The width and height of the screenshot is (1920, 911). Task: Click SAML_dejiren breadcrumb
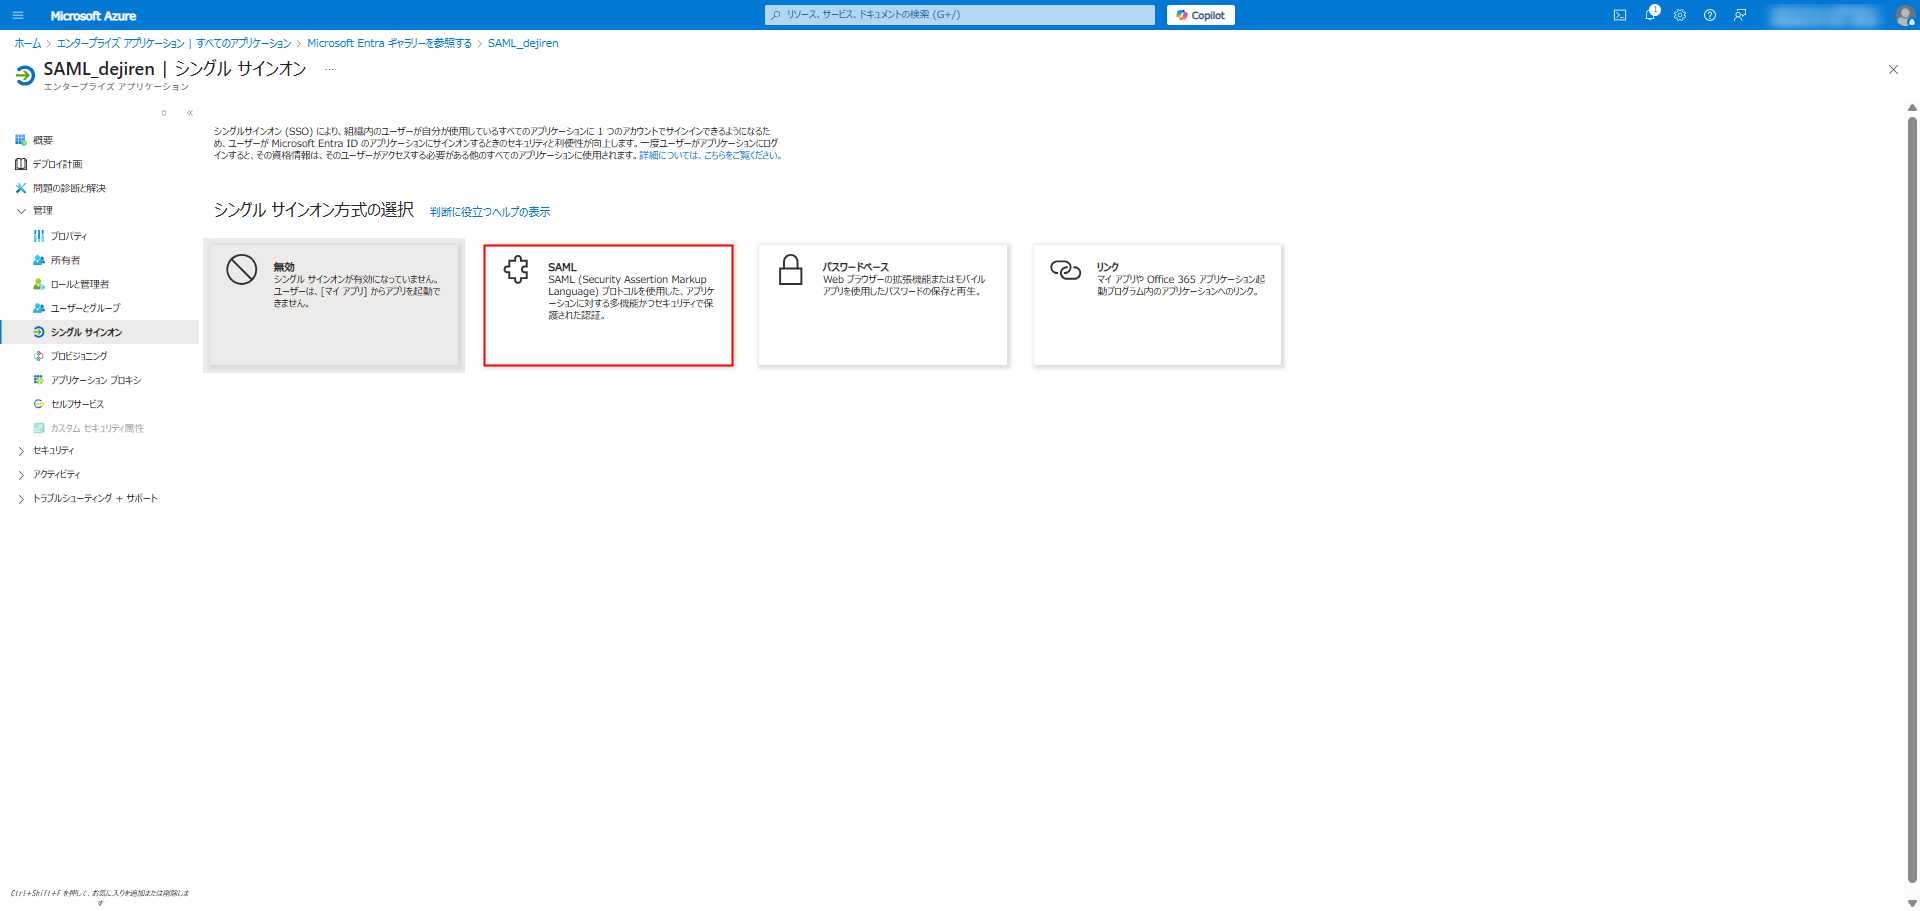point(523,43)
